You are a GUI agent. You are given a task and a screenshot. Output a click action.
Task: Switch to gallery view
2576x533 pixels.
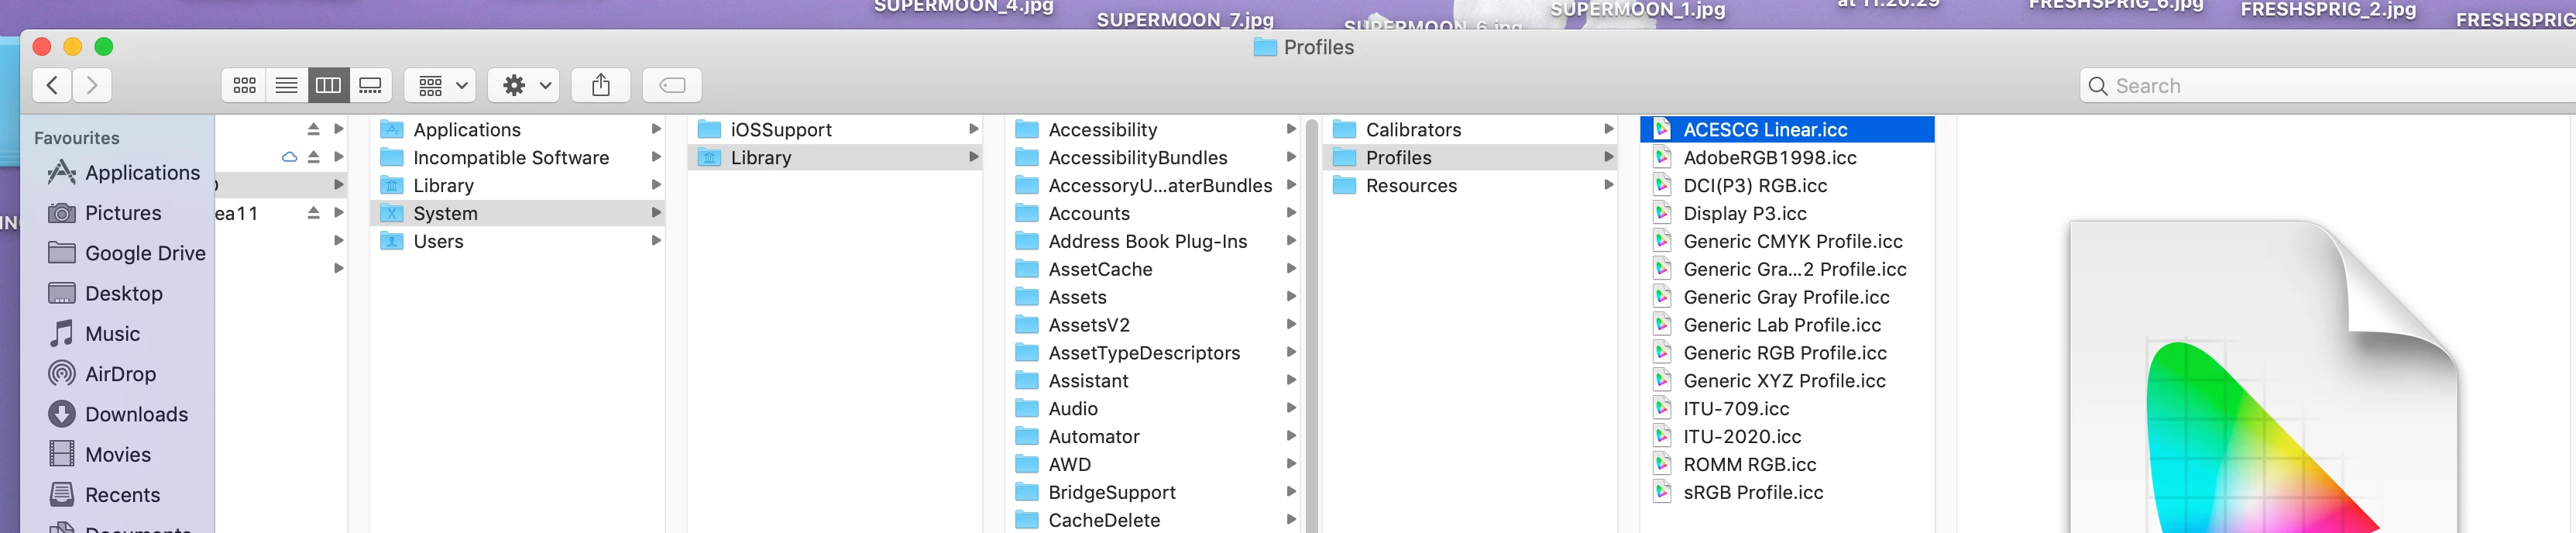(370, 86)
